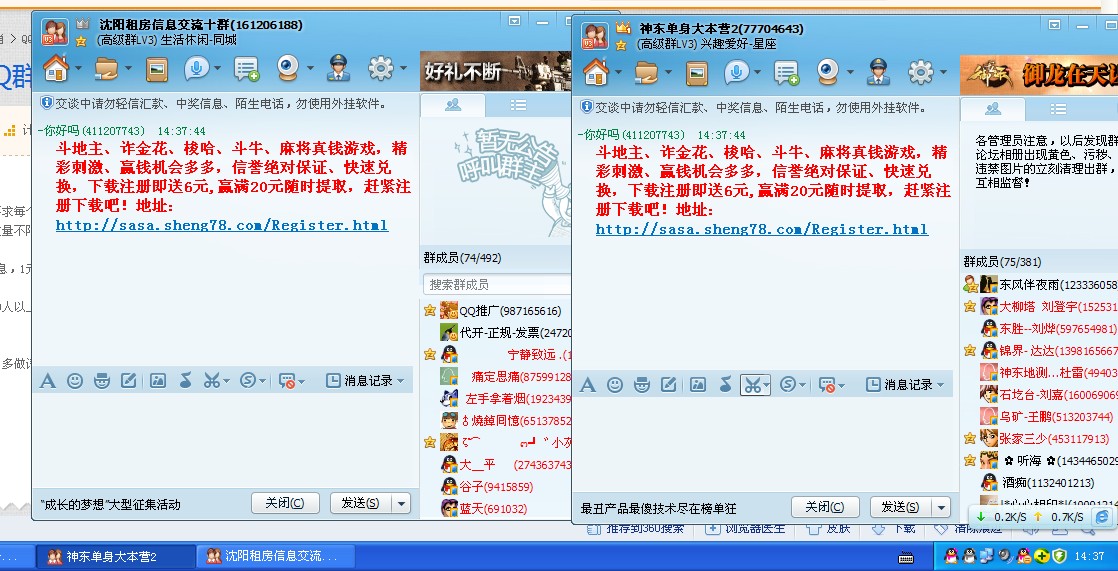Expand webcam dropdown in 神东单身 window
This screenshot has height=571, width=1118.
coord(851,73)
